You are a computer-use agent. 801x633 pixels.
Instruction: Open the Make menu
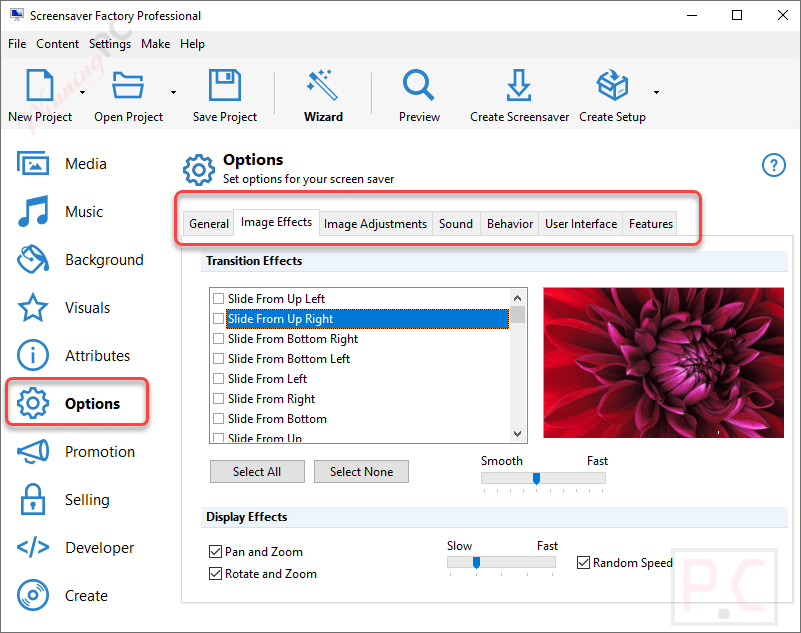tap(155, 44)
